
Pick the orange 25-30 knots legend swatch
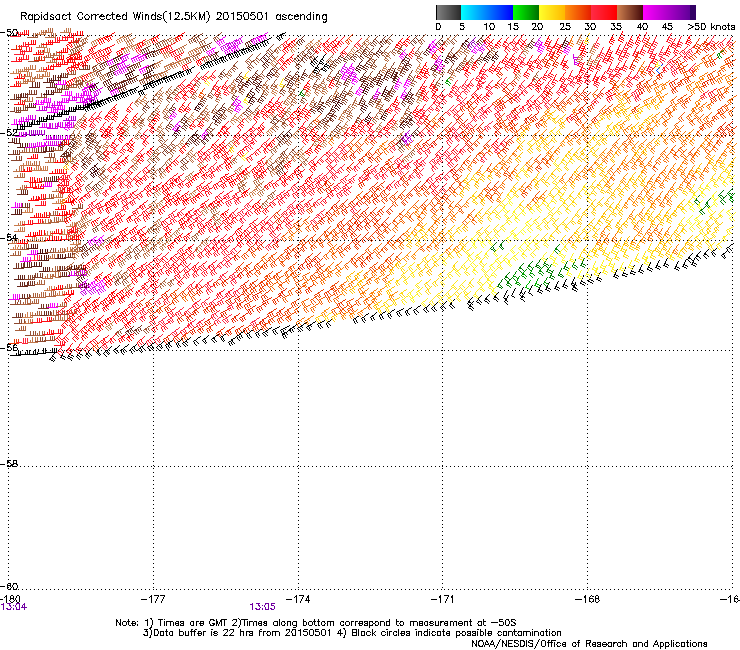tap(578, 12)
